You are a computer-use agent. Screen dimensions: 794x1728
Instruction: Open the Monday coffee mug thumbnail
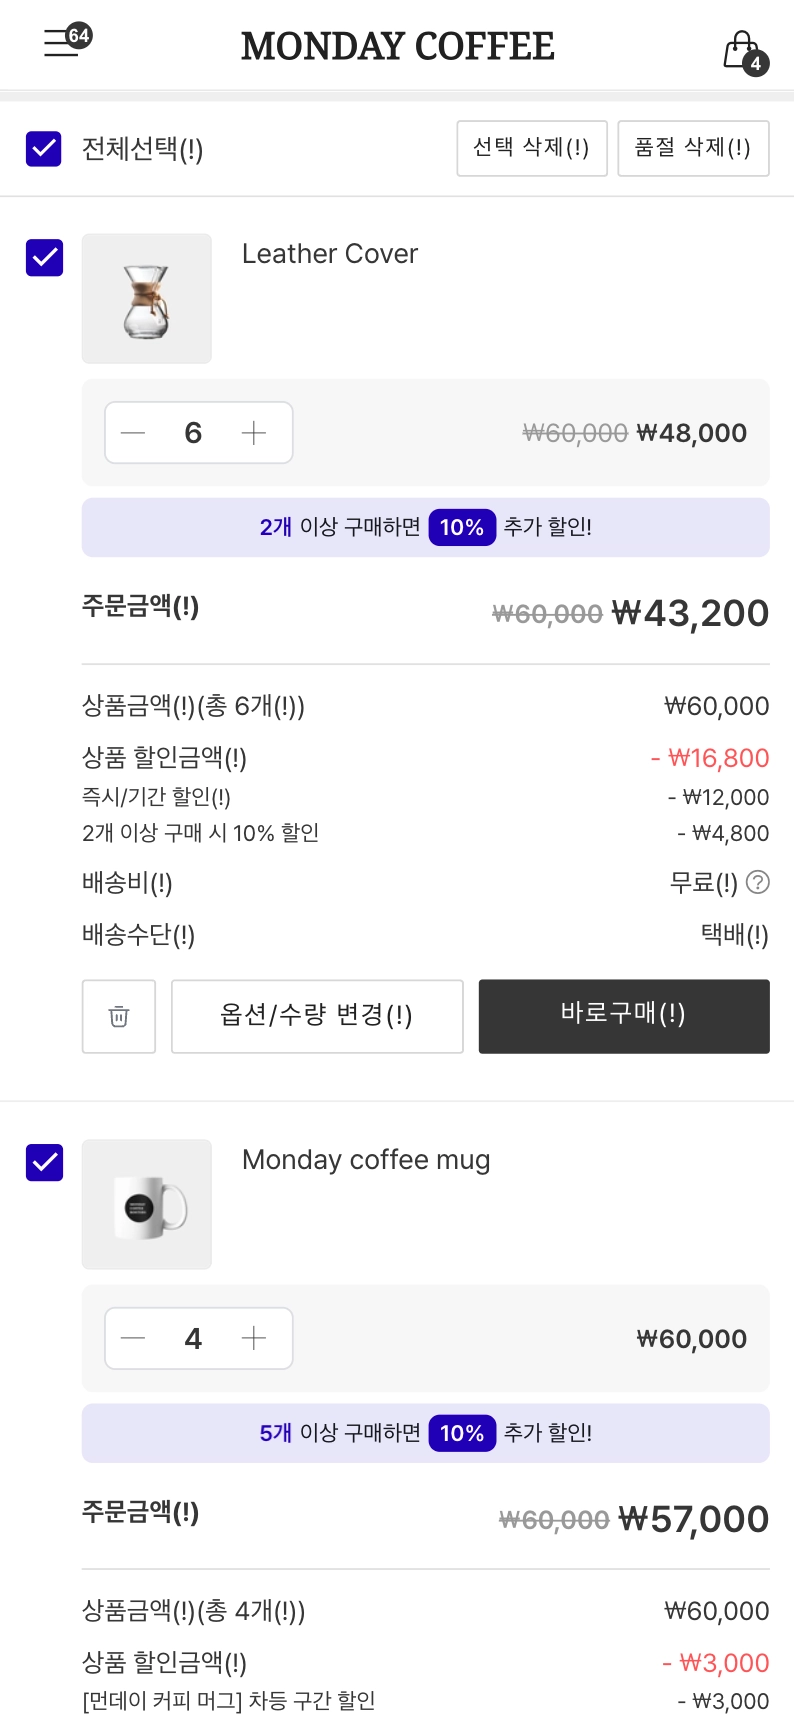147,1204
